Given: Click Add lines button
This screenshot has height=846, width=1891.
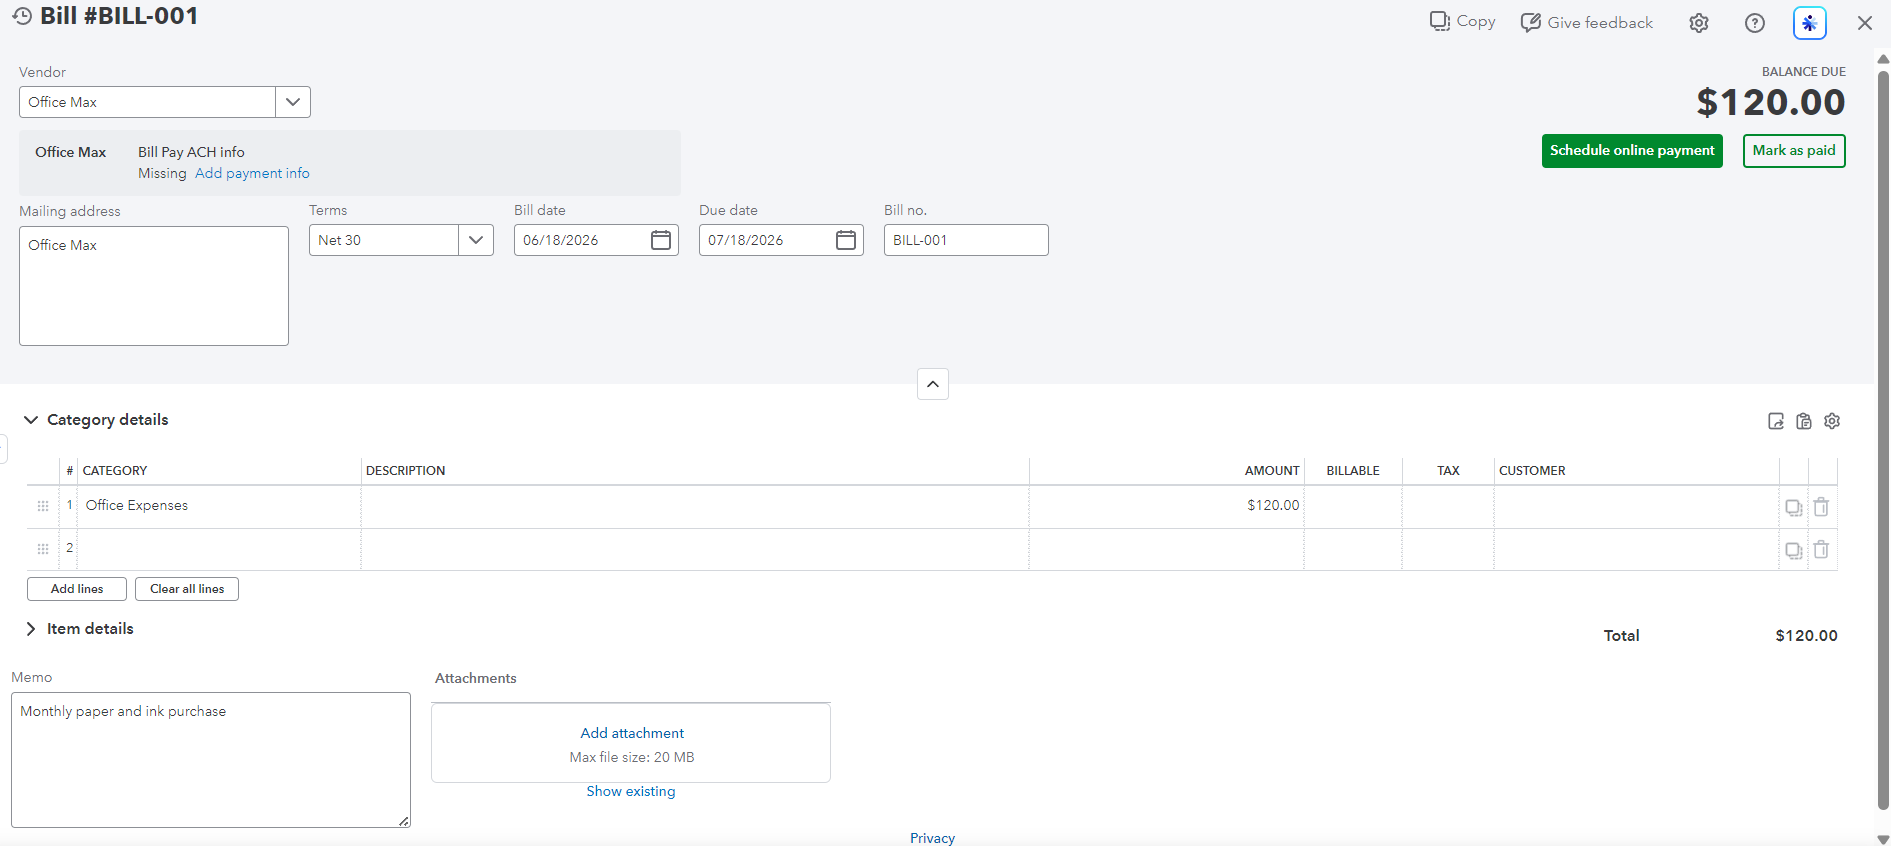Looking at the screenshot, I should (x=77, y=589).
